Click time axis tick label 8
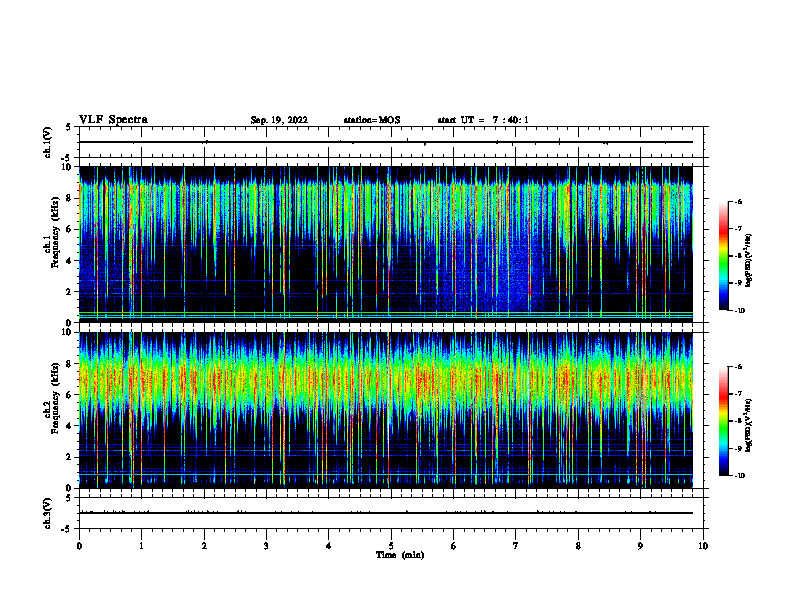 coord(578,546)
